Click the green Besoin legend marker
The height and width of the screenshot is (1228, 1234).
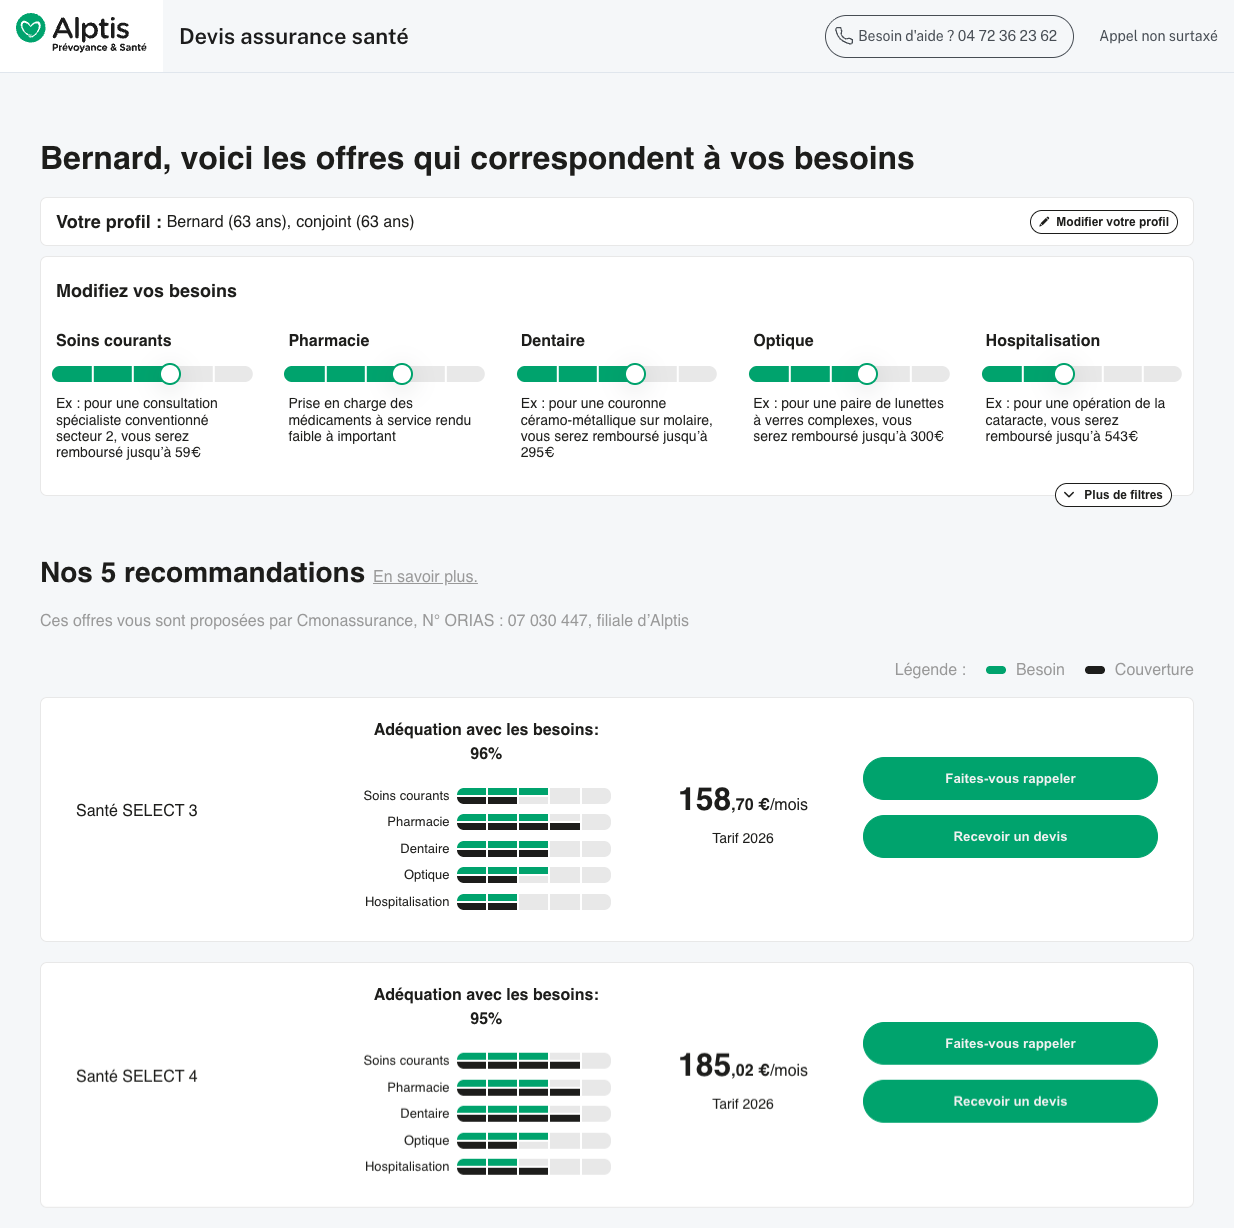[x=996, y=670]
